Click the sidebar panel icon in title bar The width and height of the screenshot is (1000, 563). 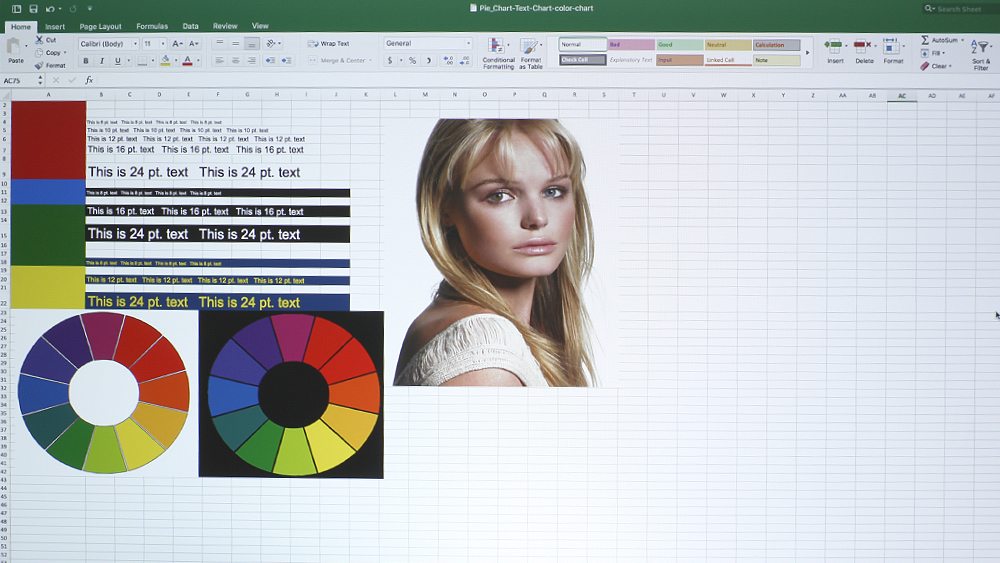pos(17,8)
